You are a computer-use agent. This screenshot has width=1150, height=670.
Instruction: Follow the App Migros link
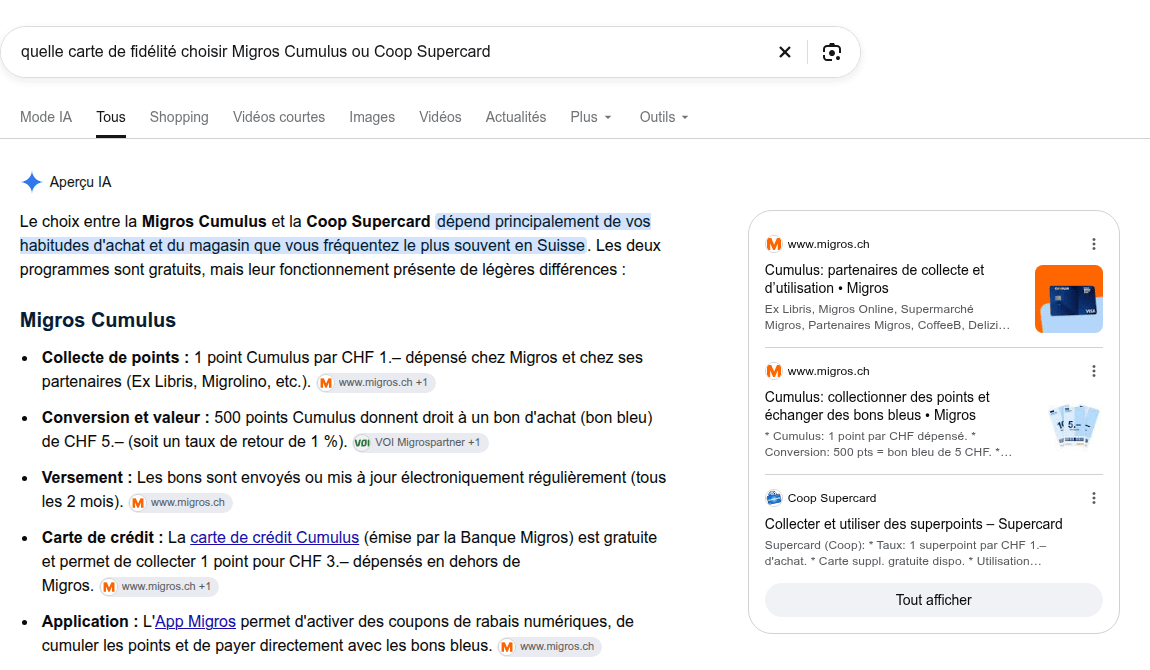(x=195, y=622)
